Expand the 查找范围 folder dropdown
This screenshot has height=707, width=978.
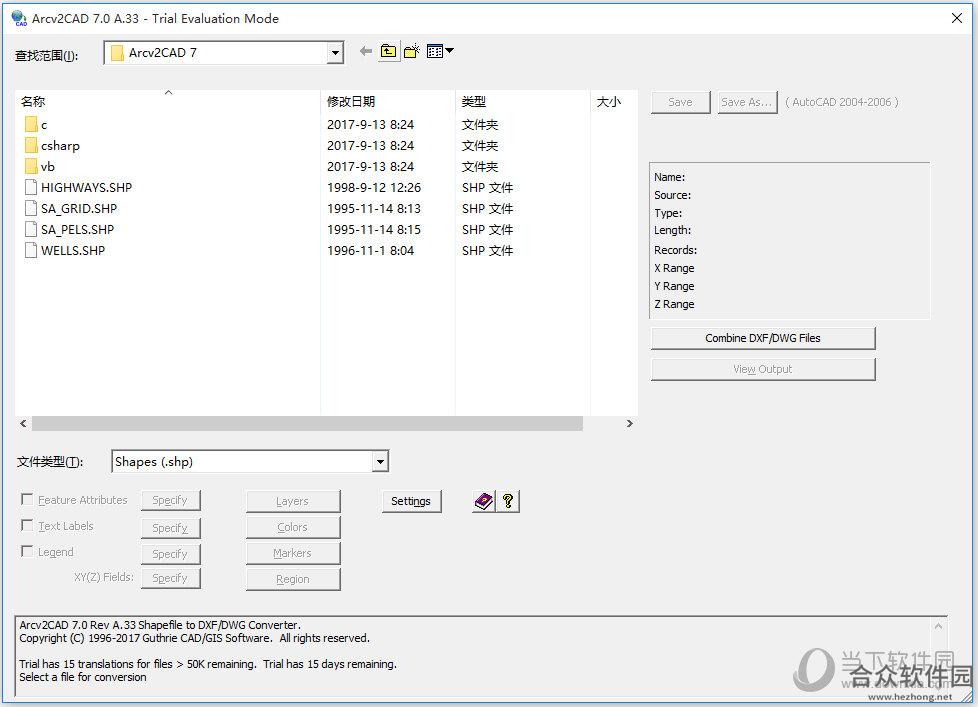[x=336, y=53]
